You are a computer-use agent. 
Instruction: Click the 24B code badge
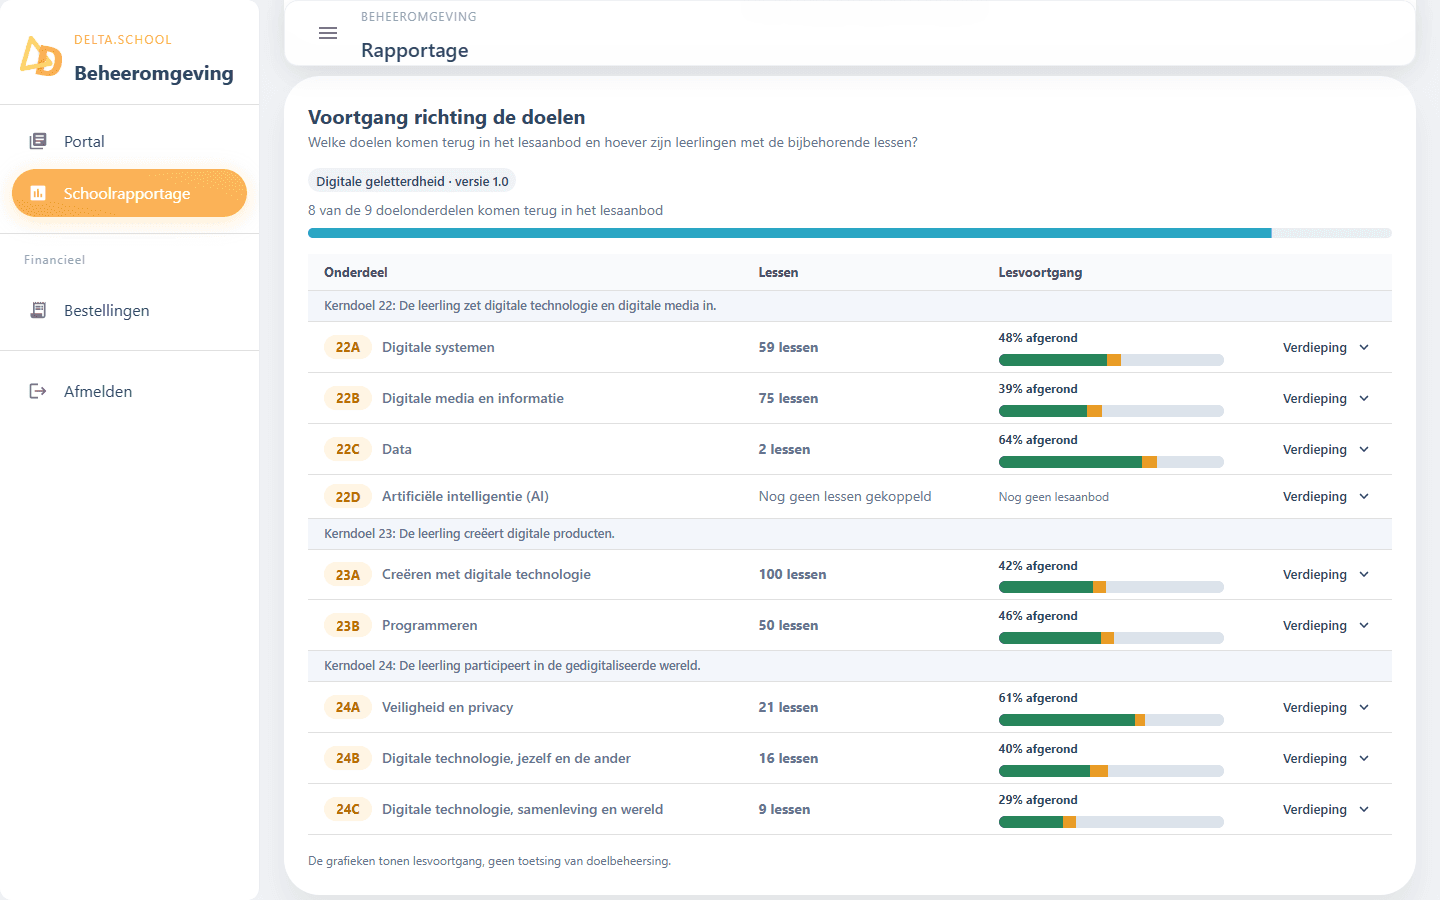(x=347, y=758)
